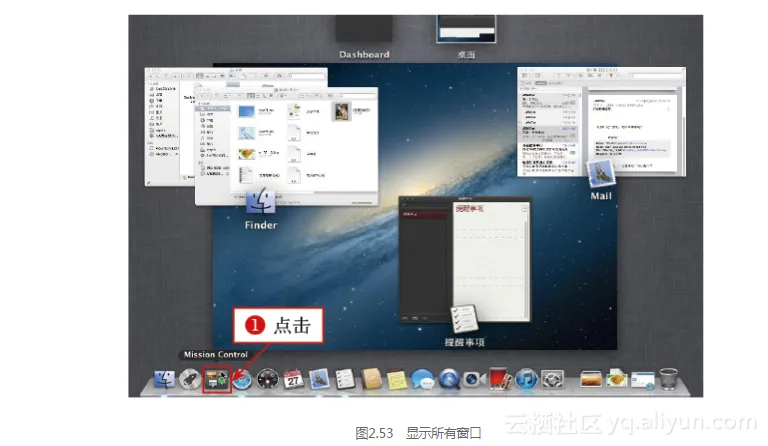Open iTunes music note icon in Dock

pyautogui.click(x=527, y=379)
